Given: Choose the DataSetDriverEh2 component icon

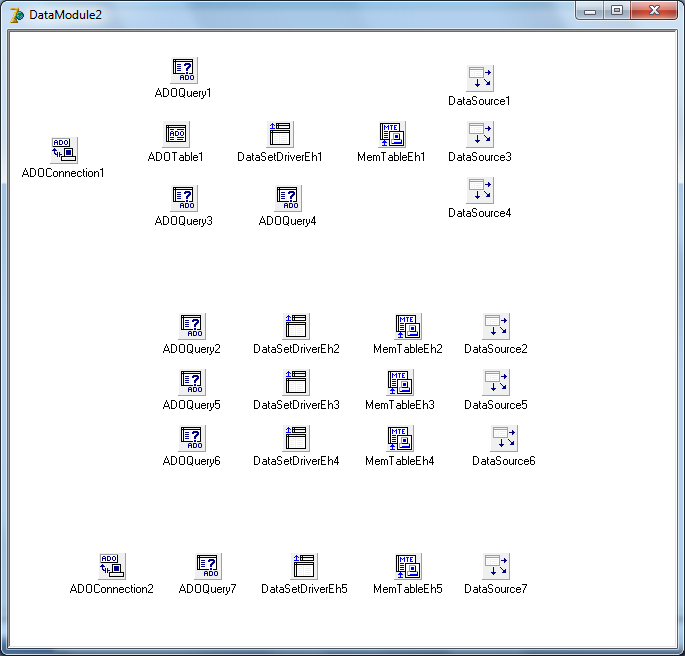Looking at the screenshot, I should pyautogui.click(x=296, y=326).
